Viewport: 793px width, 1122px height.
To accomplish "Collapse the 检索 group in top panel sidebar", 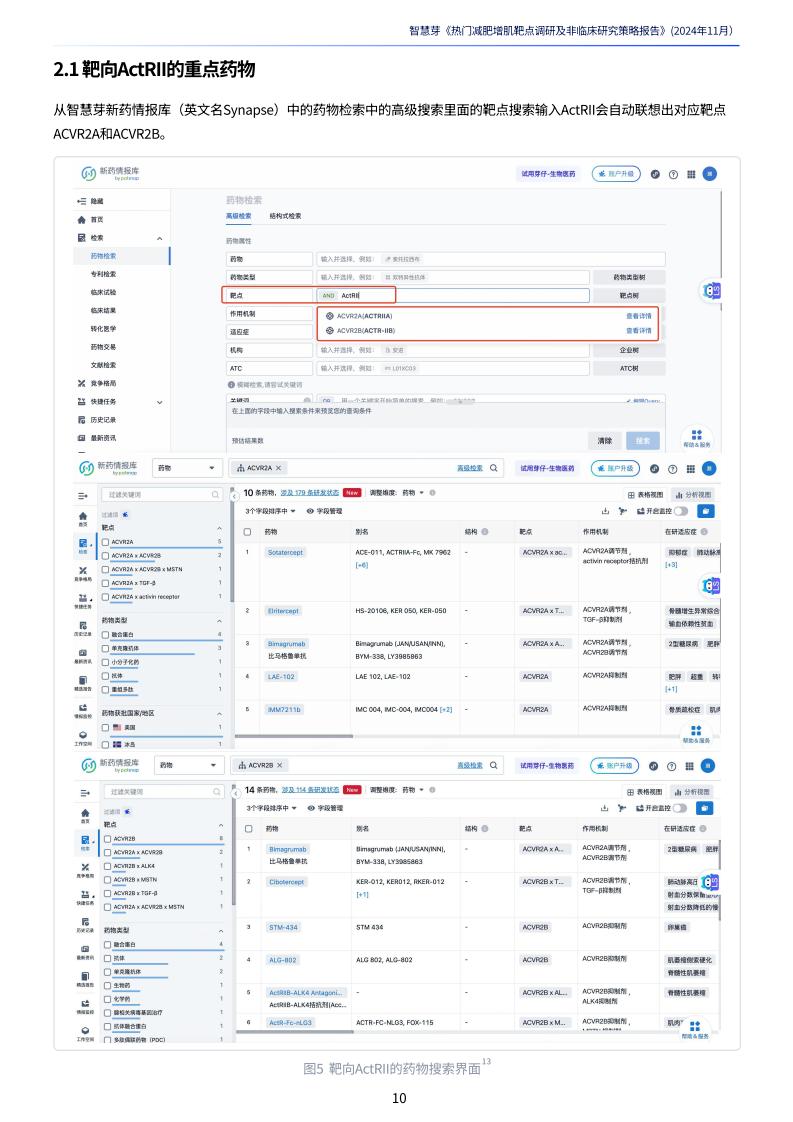I will (160, 238).
